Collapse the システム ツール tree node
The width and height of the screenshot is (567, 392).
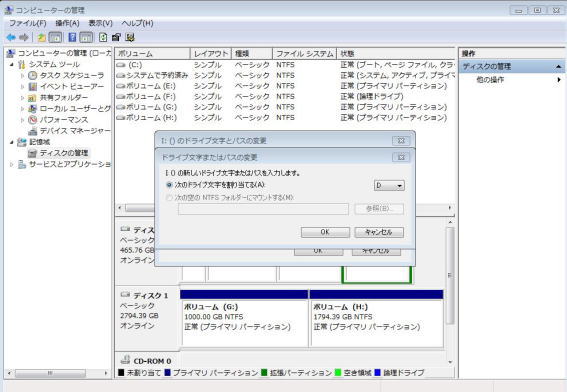[12, 65]
